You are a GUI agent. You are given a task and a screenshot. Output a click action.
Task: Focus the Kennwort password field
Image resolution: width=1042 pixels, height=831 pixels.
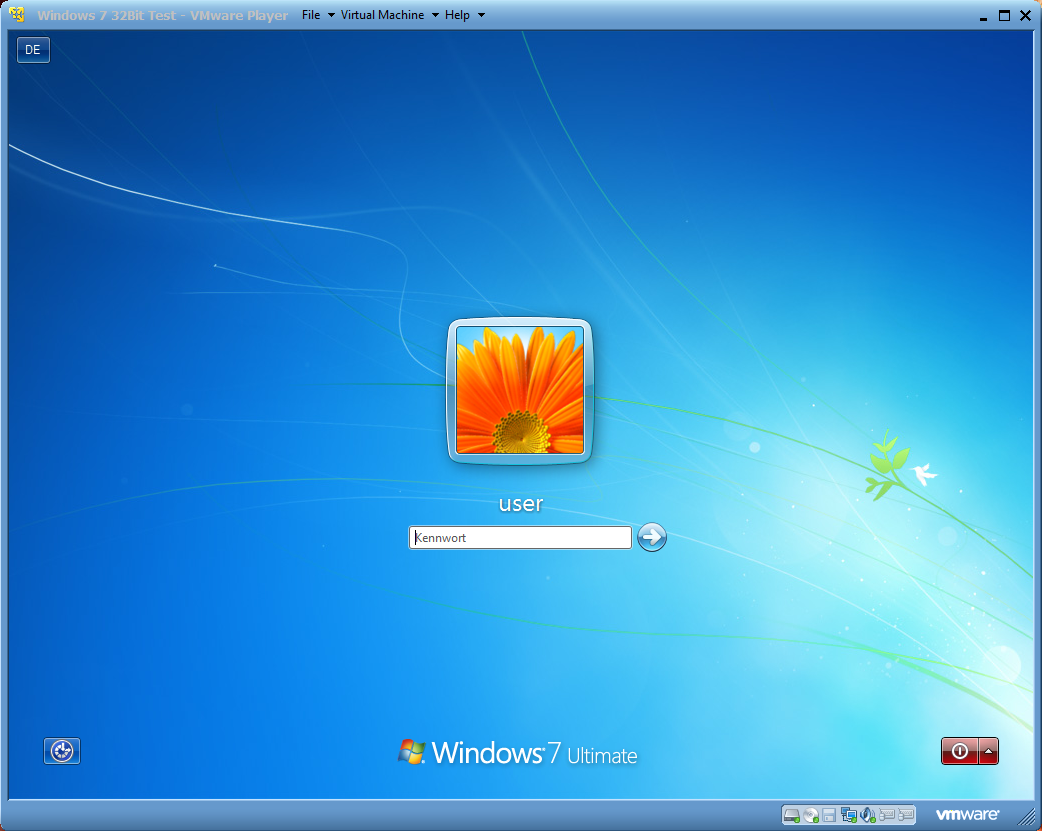point(520,537)
